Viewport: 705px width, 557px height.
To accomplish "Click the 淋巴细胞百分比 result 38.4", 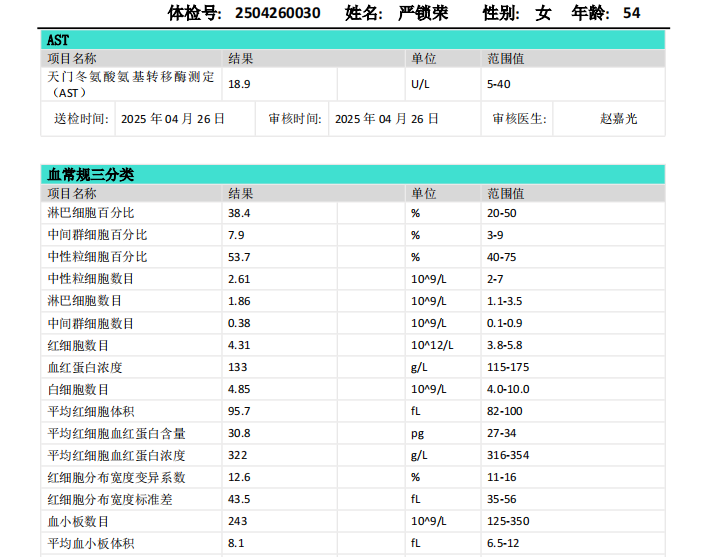I will pyautogui.click(x=239, y=213).
